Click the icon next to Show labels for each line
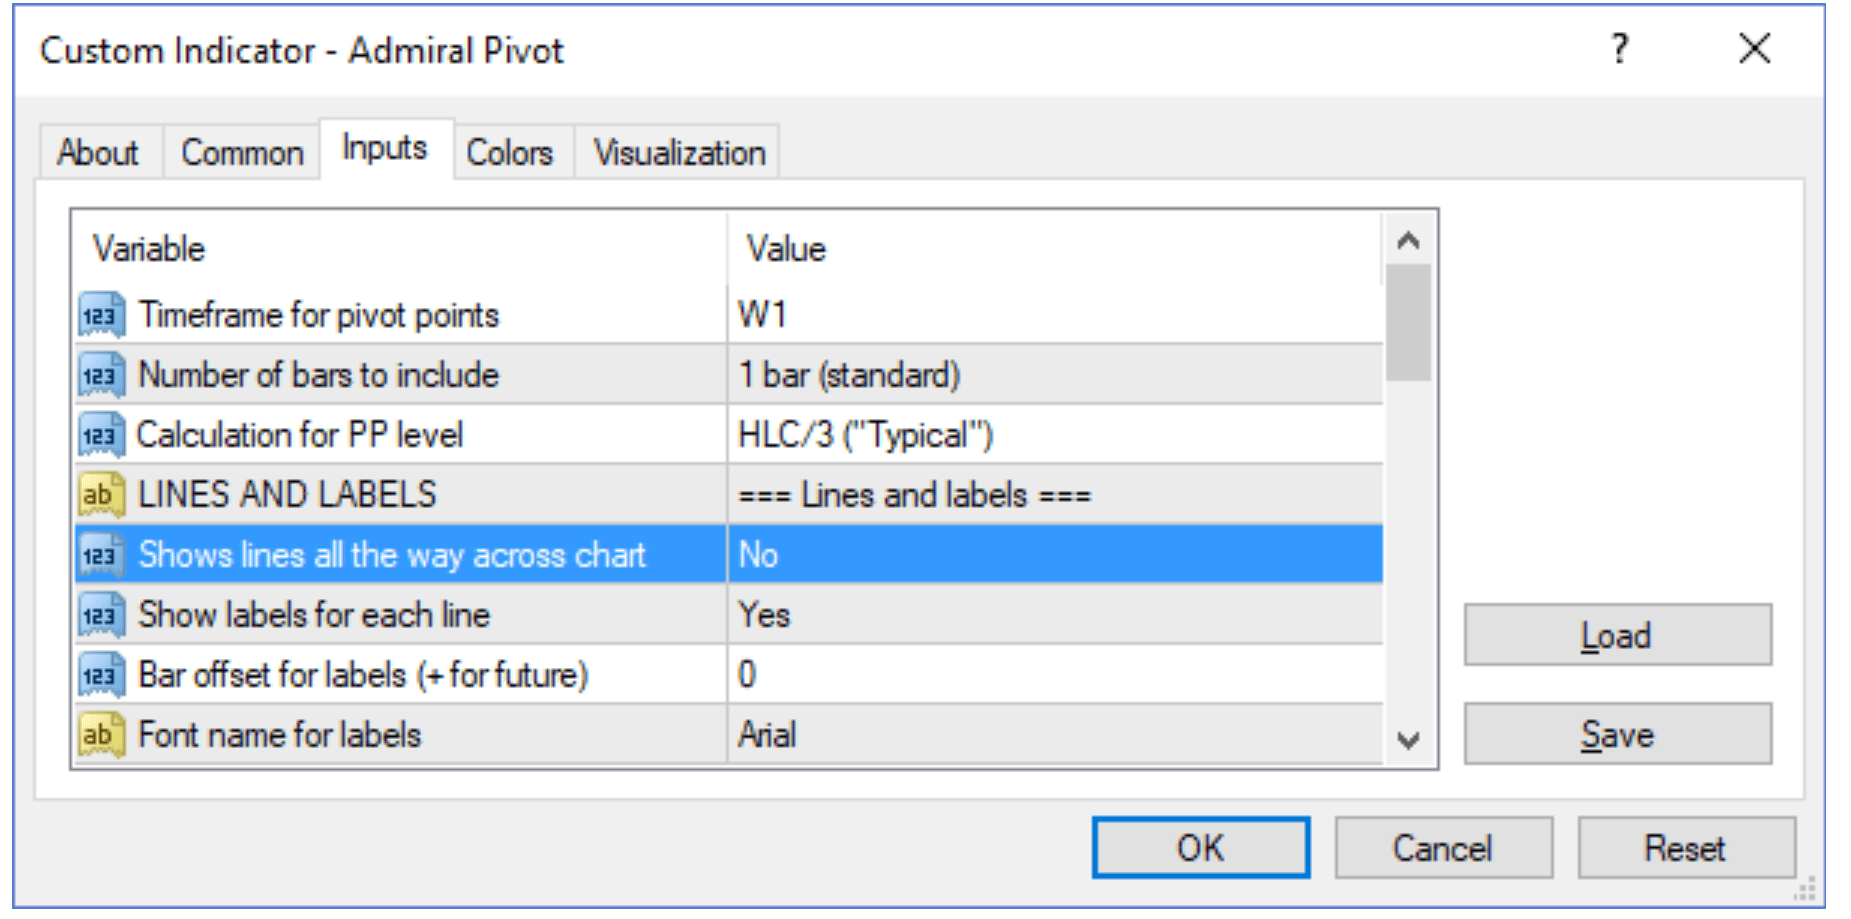Viewport: 1851px width, 919px height. coord(101,615)
